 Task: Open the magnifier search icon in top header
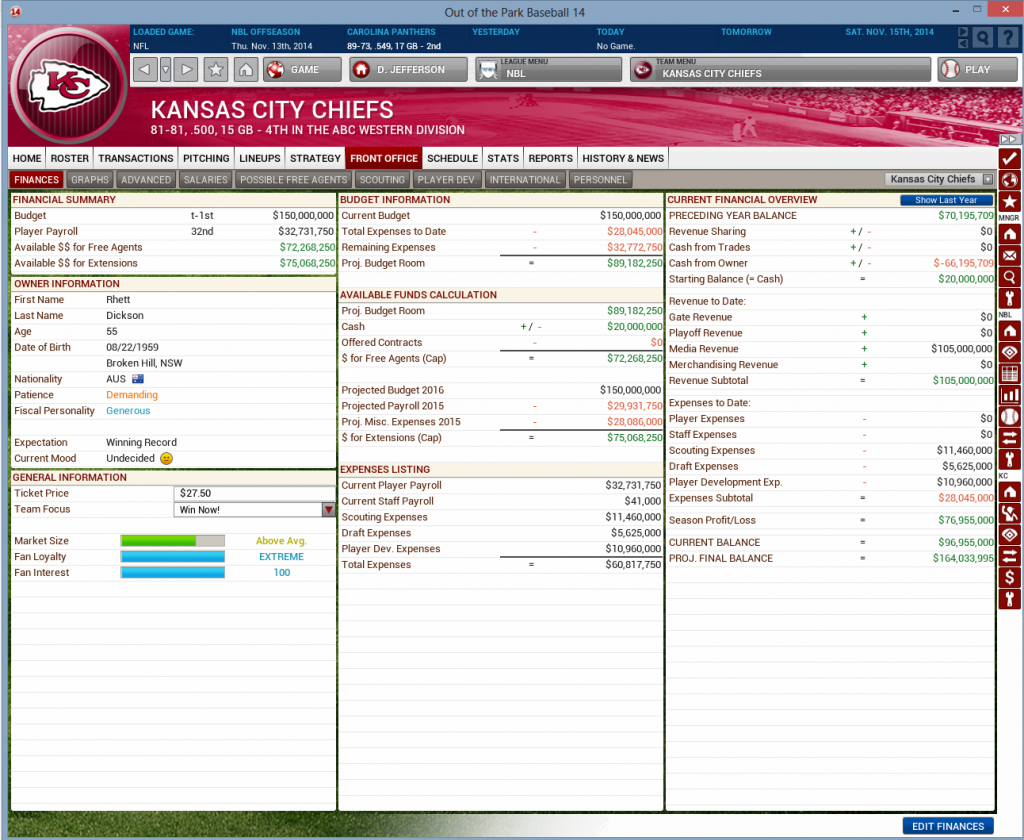tap(982, 38)
